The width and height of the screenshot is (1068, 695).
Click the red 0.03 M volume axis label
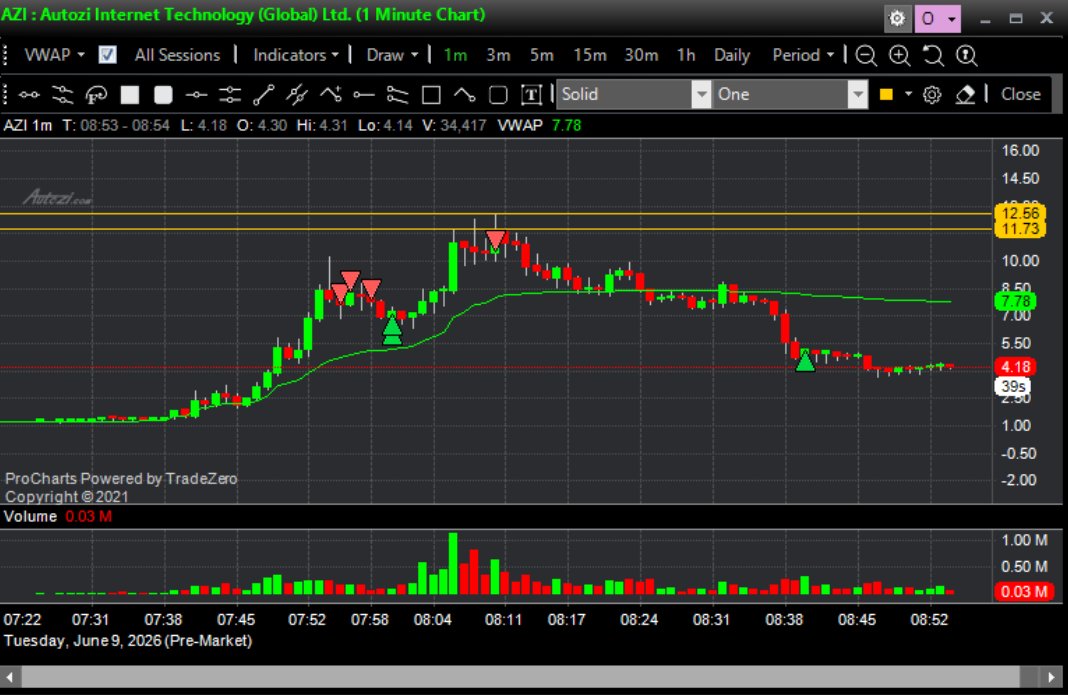point(1024,591)
